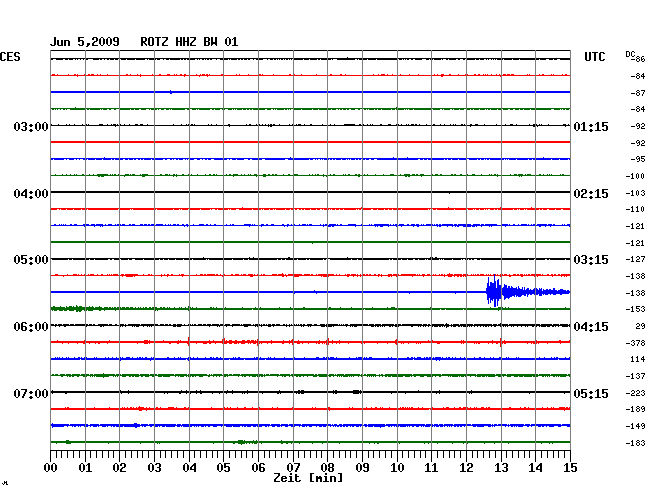Click the UTC column header
The width and height of the screenshot is (650, 494).
(x=594, y=57)
